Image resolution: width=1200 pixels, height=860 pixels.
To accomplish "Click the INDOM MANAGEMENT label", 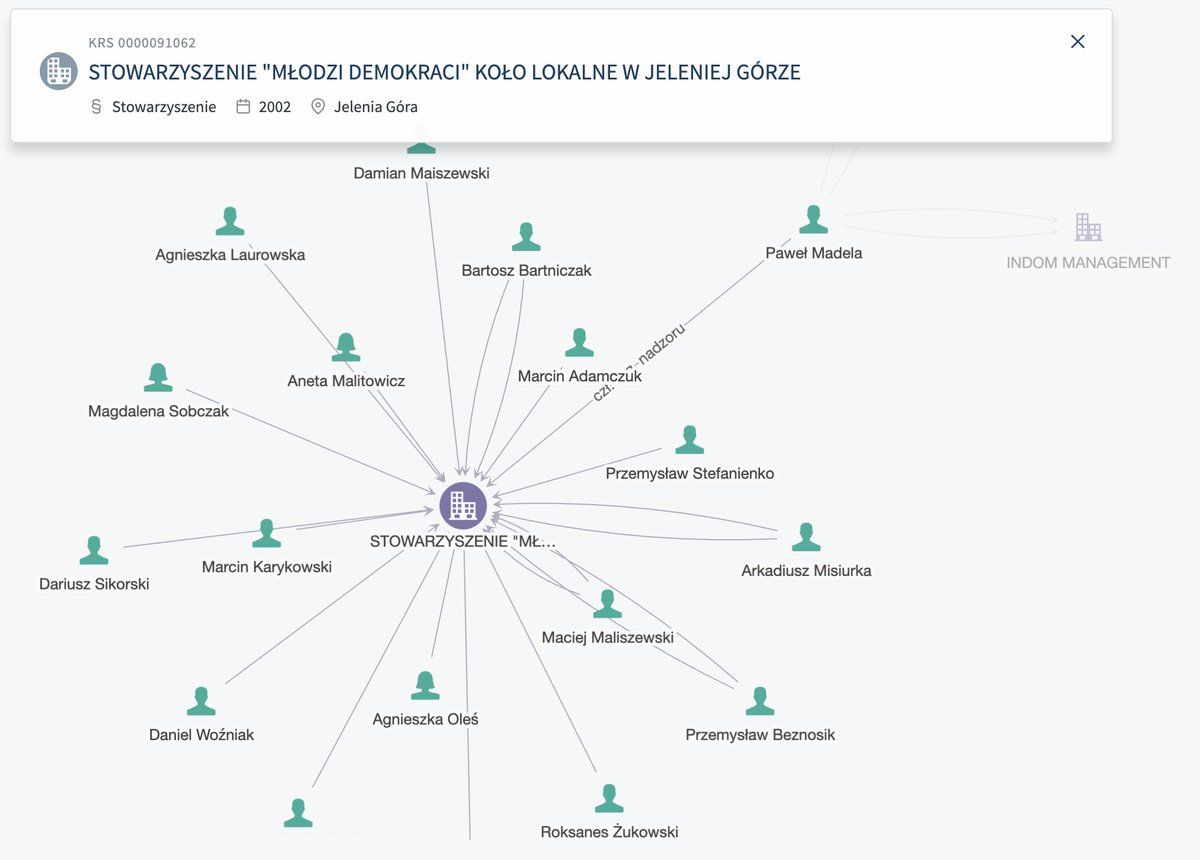I will pos(1088,263).
